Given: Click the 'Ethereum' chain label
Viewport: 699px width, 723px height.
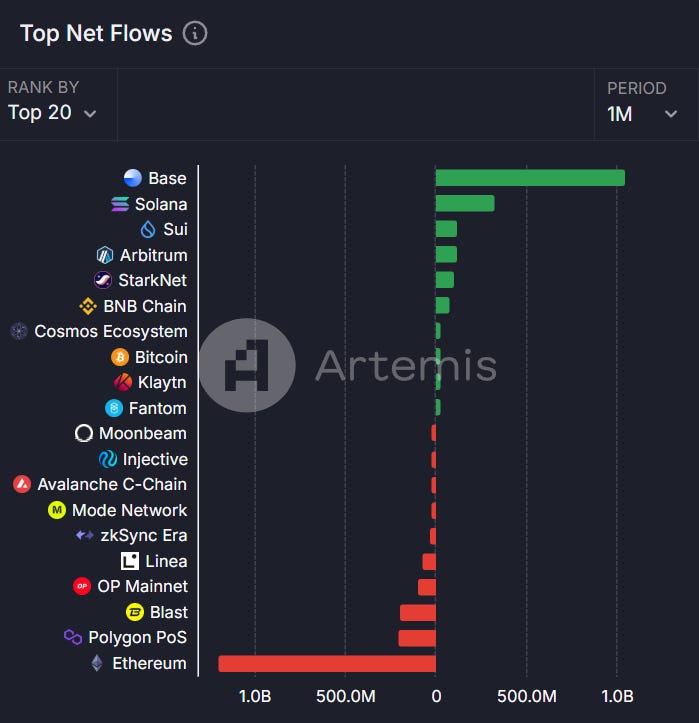Looking at the screenshot, I should [x=149, y=663].
